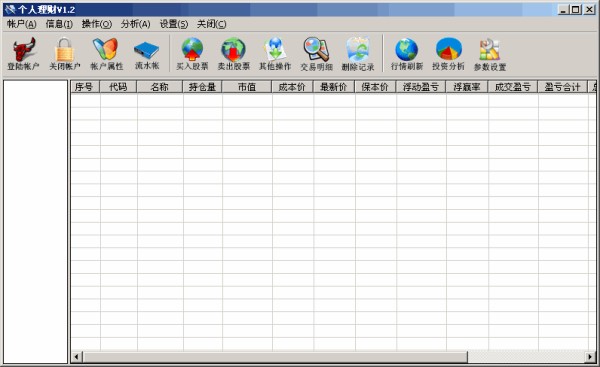Screen dimensions: 600x367
Task: Click the 保本价 column header
Action: 375,87
